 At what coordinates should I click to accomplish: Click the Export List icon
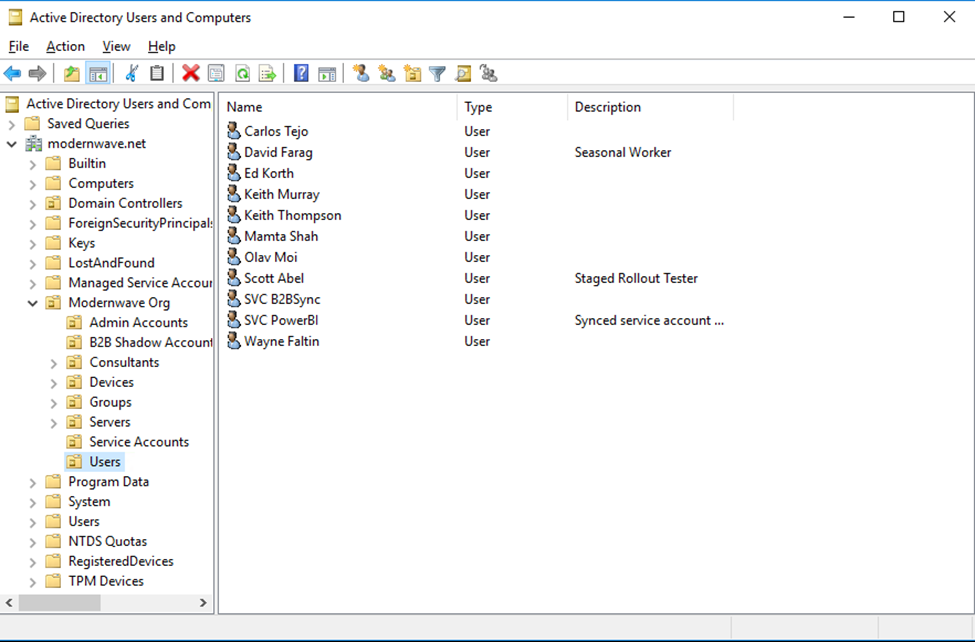tap(267, 73)
